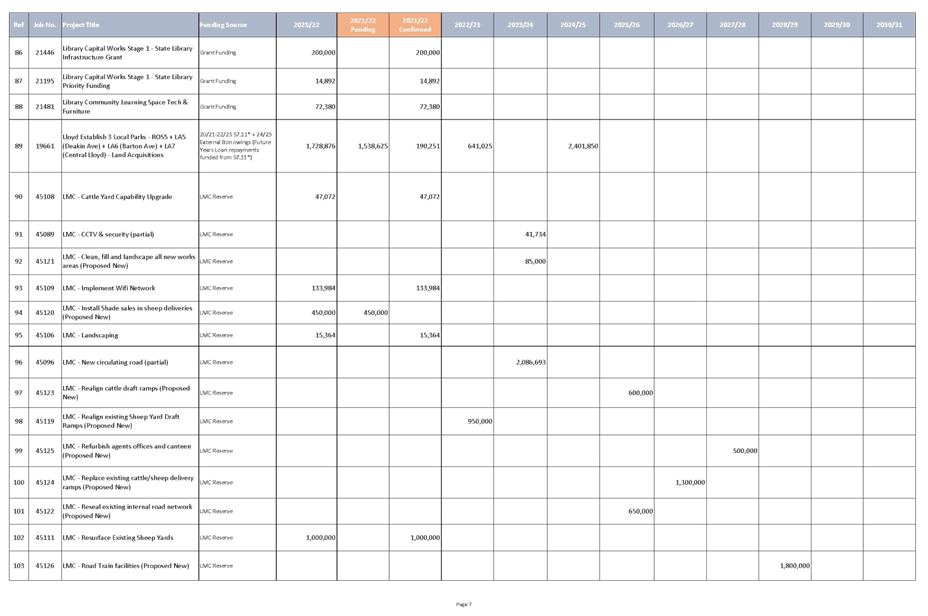Select 'Library Capital Works Stage 1 - State Library Infrastructure Grant'

127,53
